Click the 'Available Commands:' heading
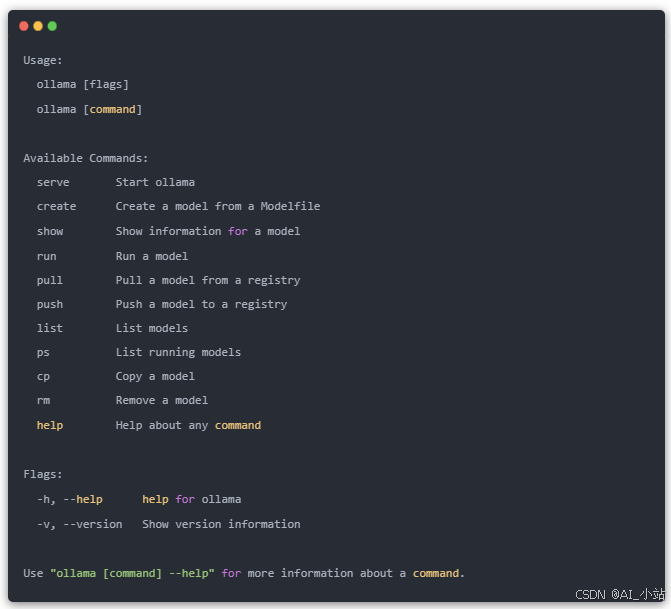This screenshot has height=609, width=671. pyautogui.click(x=86, y=158)
